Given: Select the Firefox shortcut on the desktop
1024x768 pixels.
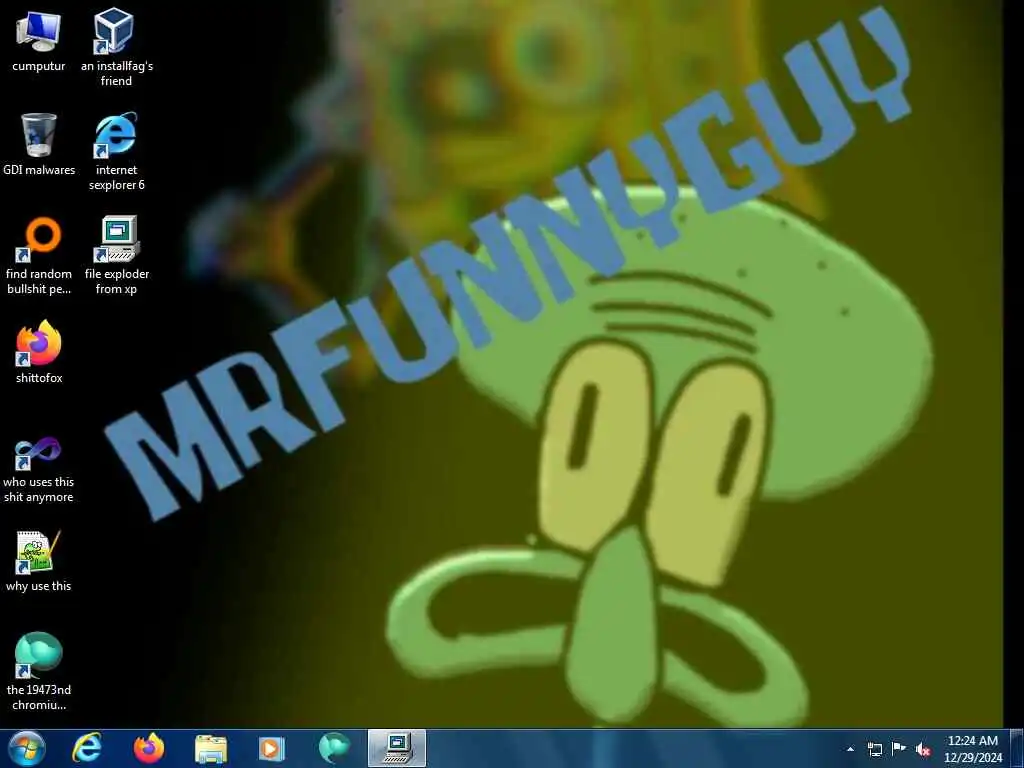Looking at the screenshot, I should (39, 352).
